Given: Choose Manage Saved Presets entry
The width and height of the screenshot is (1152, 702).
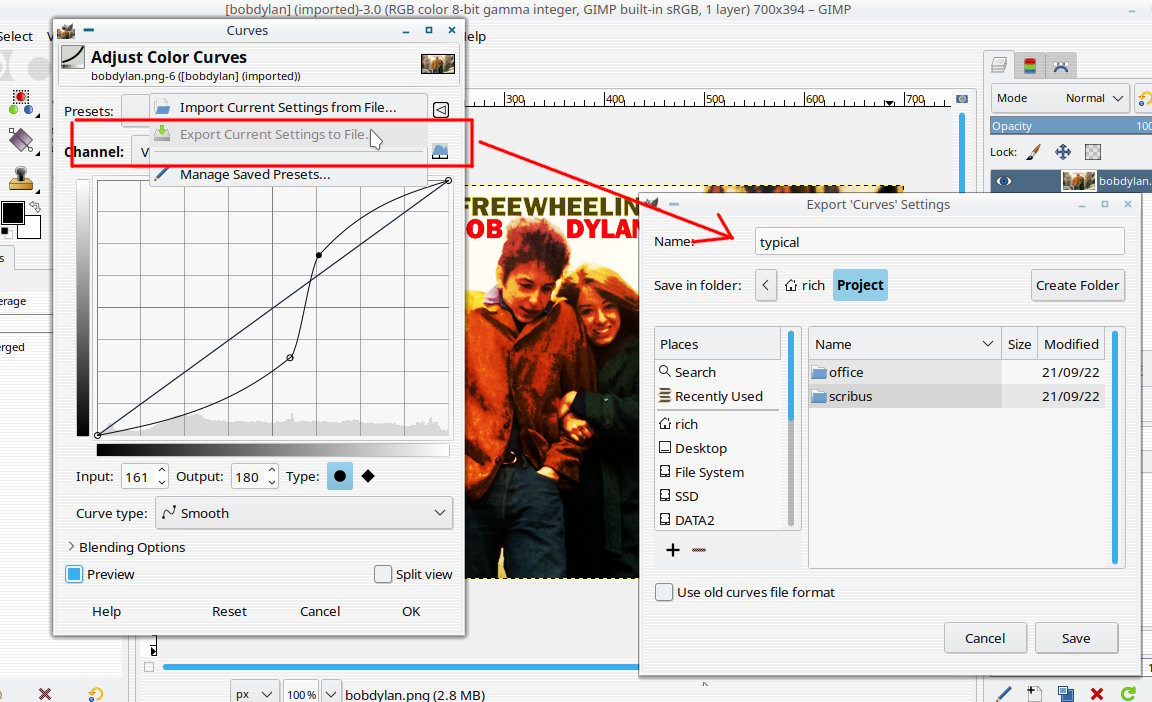Looking at the screenshot, I should tap(288, 175).
